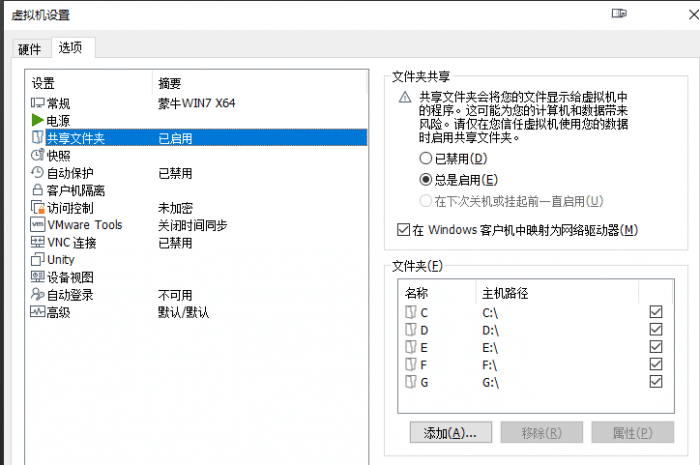The width and height of the screenshot is (700, 465).
Task: Click the VNC 连接 icon
Action: click(38, 242)
